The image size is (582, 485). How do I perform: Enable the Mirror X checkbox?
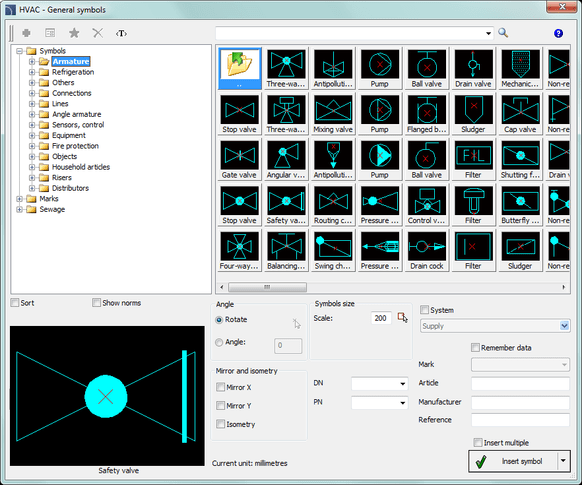pos(220,387)
